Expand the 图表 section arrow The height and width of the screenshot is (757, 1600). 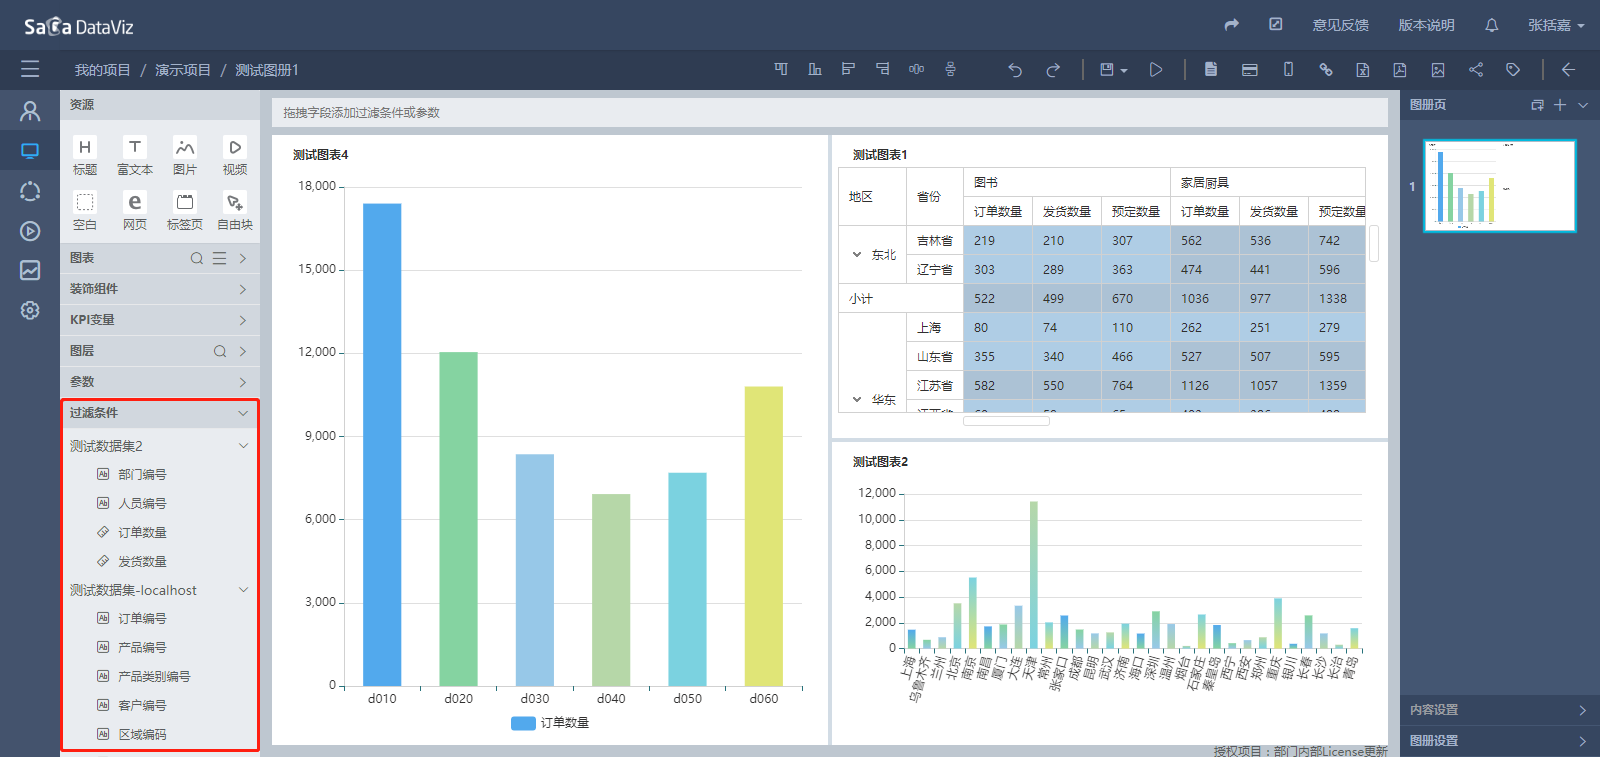(243, 258)
